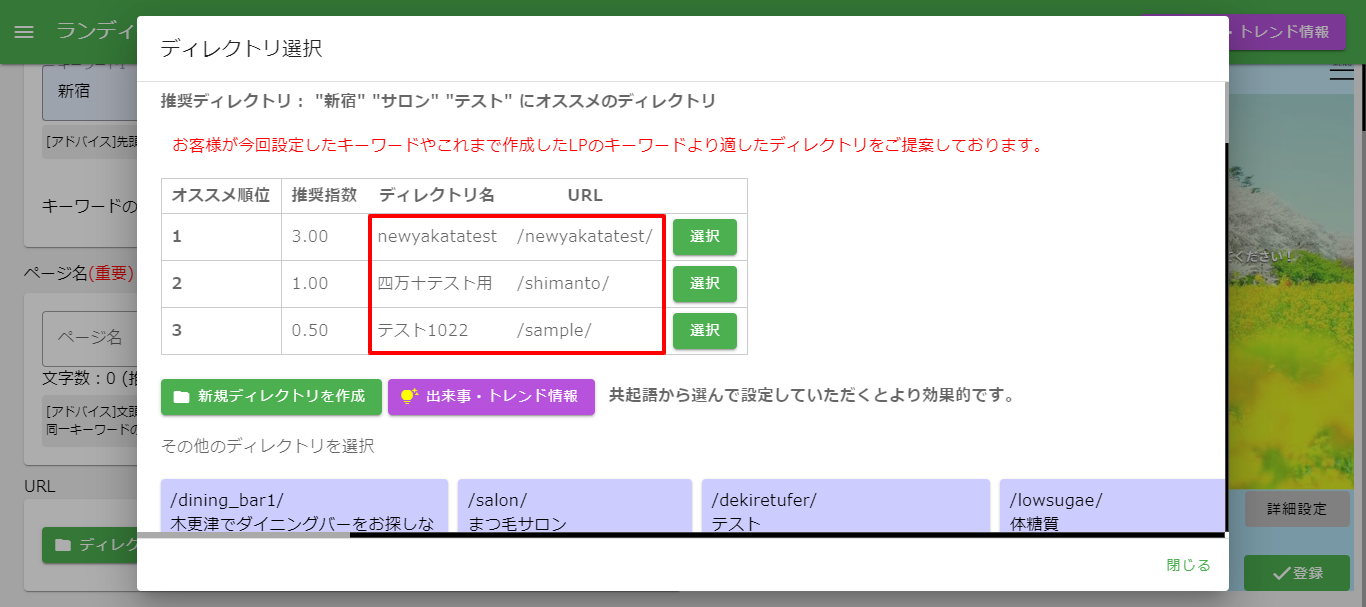The image size is (1366, 607).
Task: Choose the /dining_bar1/ directory card
Action: tap(304, 506)
